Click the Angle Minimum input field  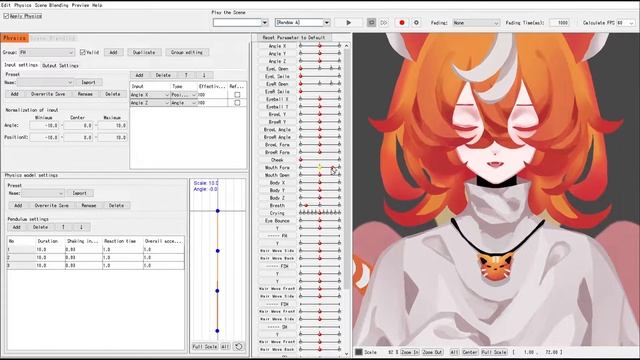(x=44, y=126)
